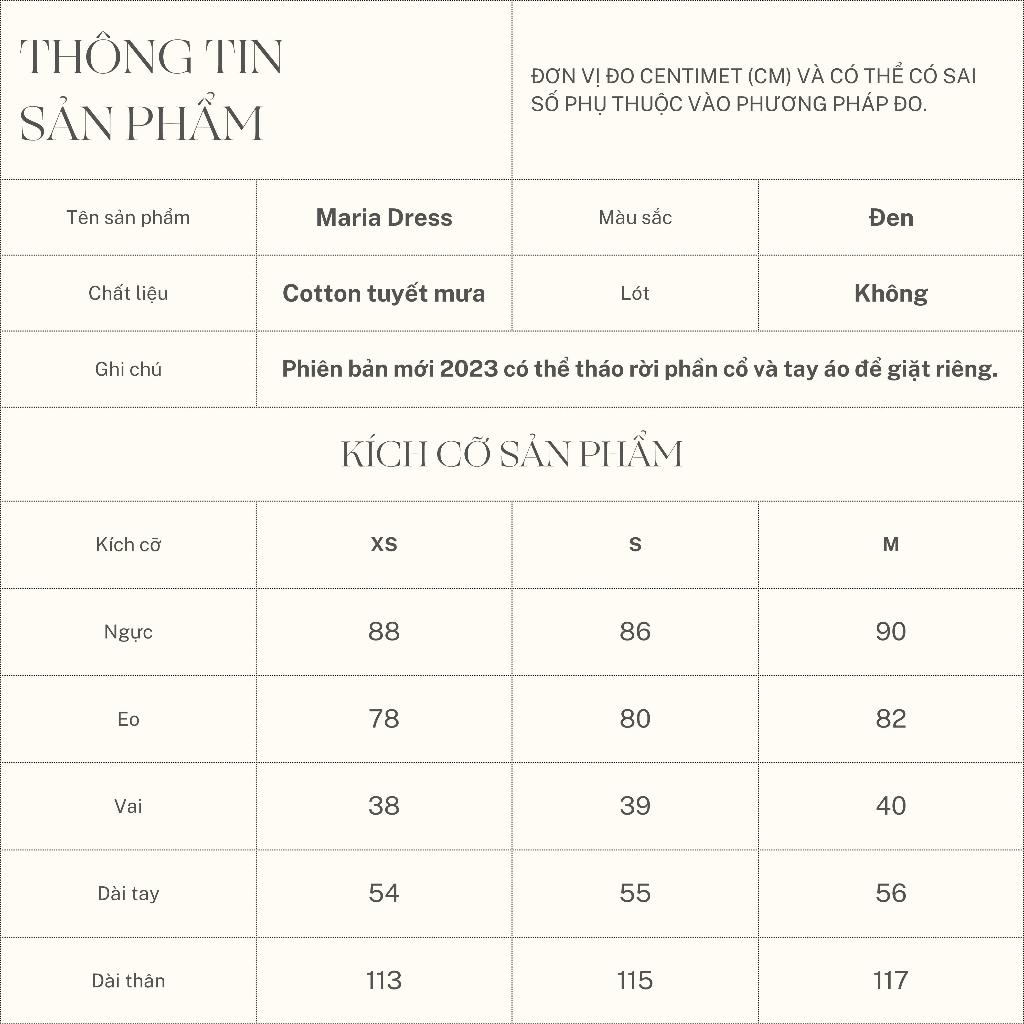Click the bust value 88 for XS
The height and width of the screenshot is (1024, 1024).
pyautogui.click(x=384, y=632)
